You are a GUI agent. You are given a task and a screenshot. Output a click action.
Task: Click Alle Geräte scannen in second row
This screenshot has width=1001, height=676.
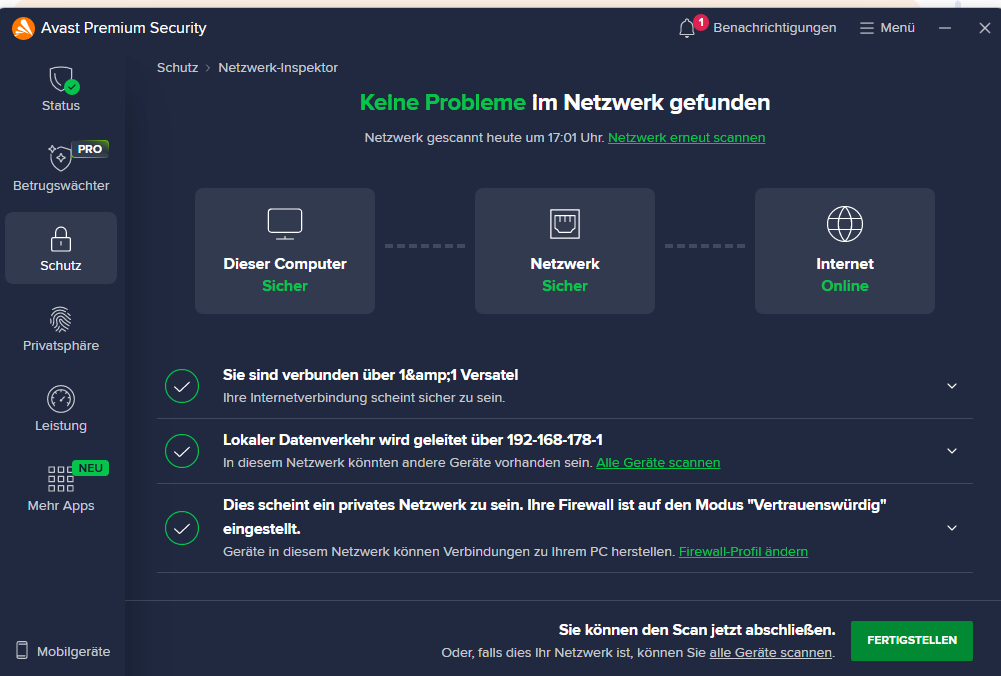pyautogui.click(x=658, y=463)
